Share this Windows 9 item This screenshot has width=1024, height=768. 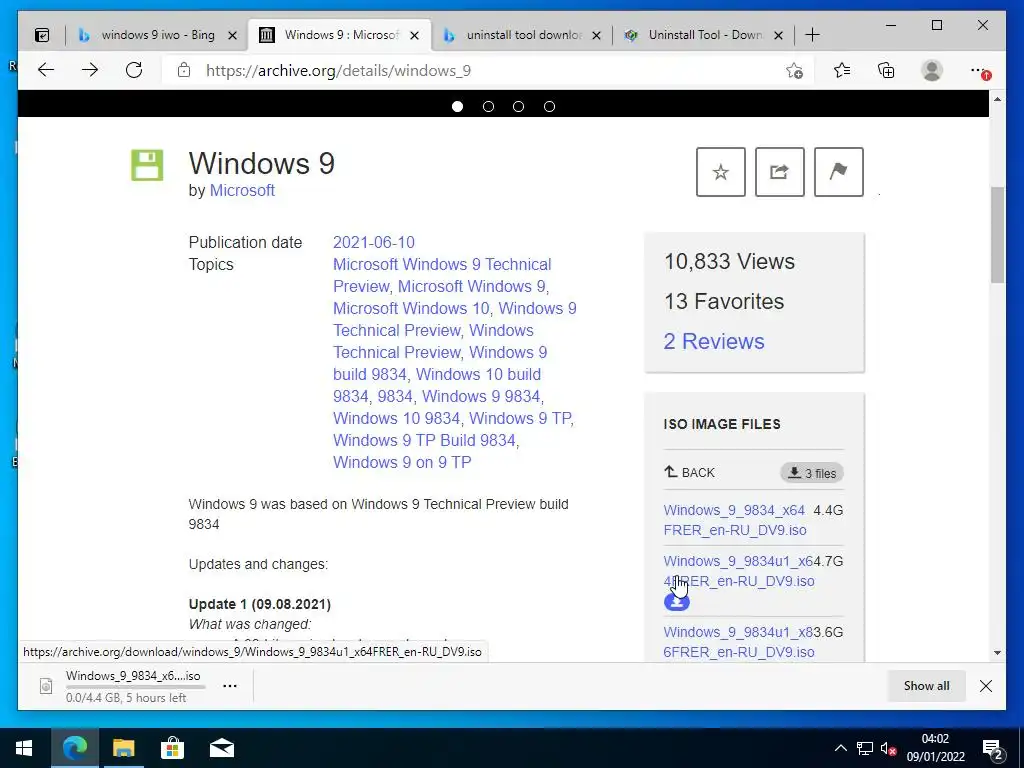click(x=780, y=172)
